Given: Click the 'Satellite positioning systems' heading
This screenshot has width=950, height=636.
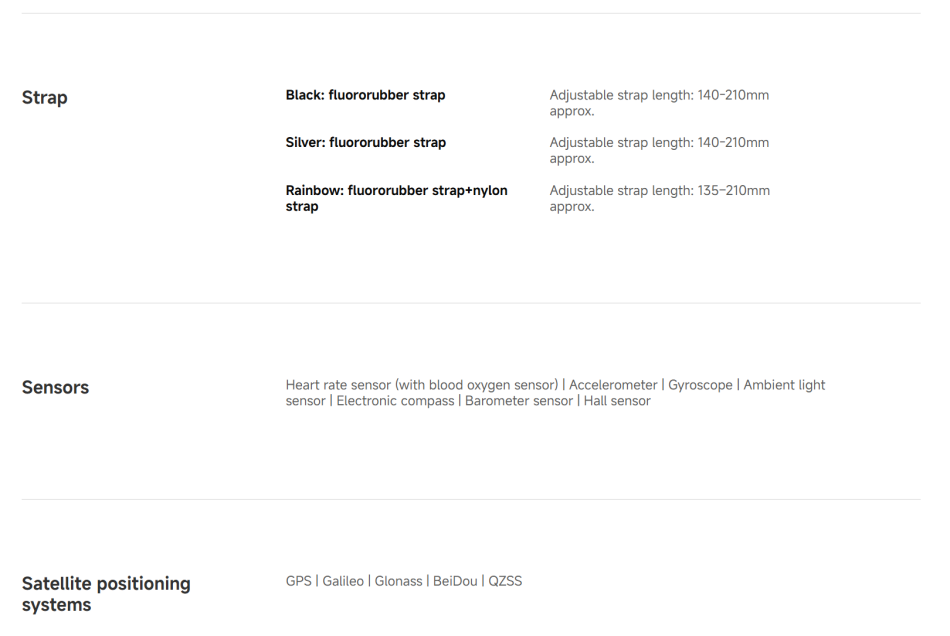Looking at the screenshot, I should click(x=106, y=594).
